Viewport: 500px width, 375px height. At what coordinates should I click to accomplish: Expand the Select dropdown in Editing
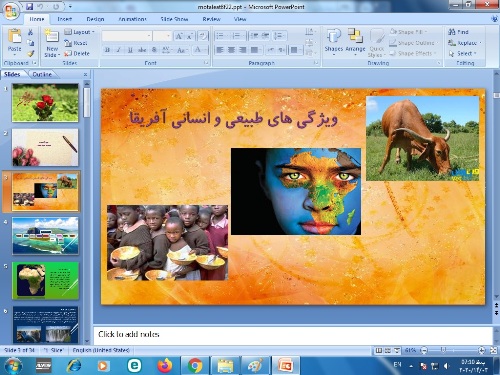click(462, 53)
